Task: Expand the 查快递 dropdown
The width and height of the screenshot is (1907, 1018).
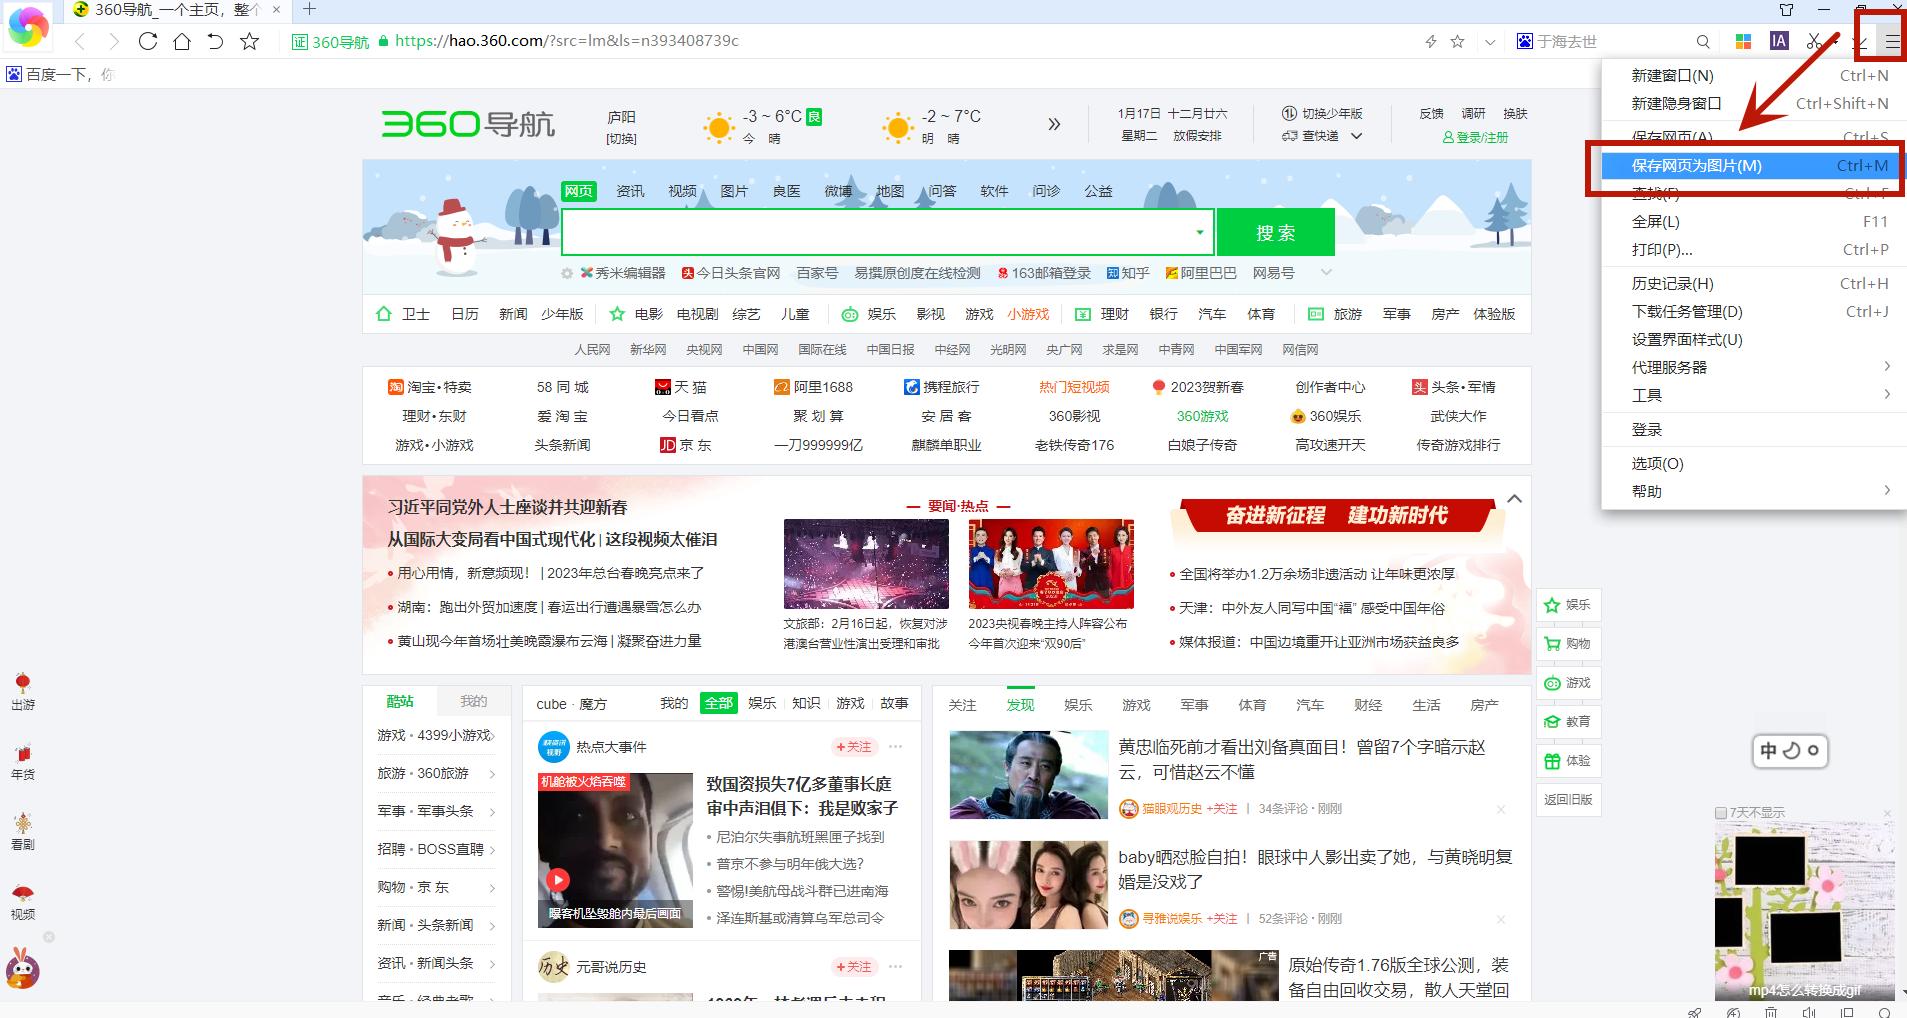Action: pyautogui.click(x=1356, y=135)
